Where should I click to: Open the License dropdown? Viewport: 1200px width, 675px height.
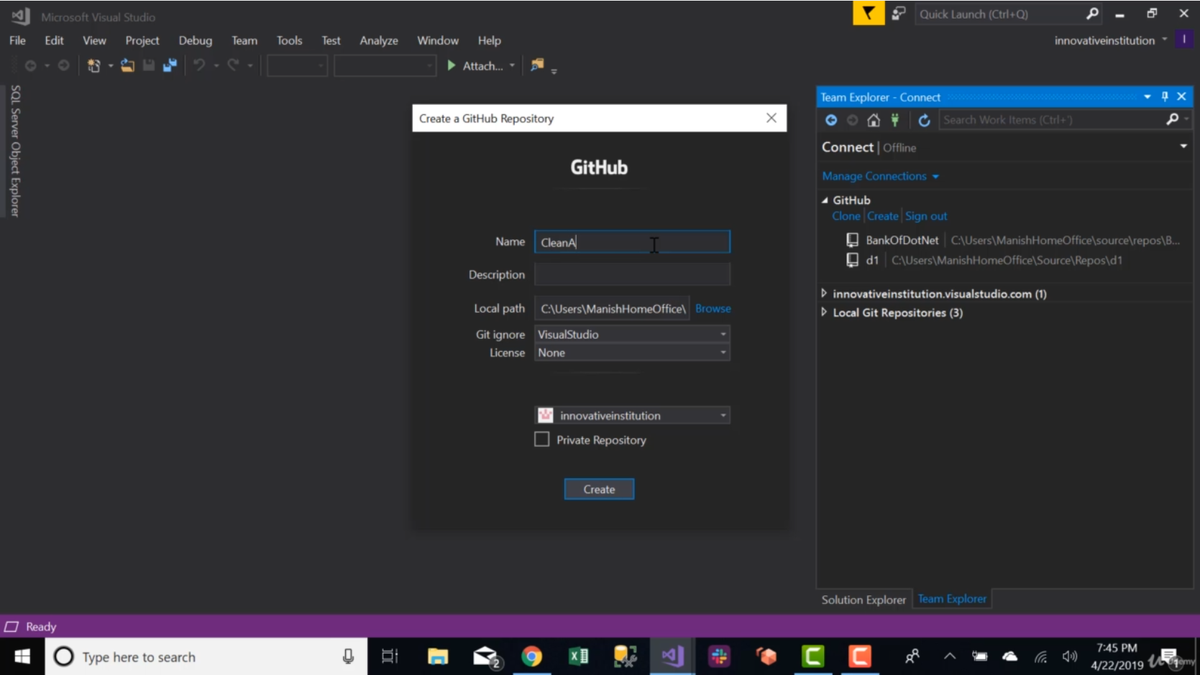click(x=632, y=352)
